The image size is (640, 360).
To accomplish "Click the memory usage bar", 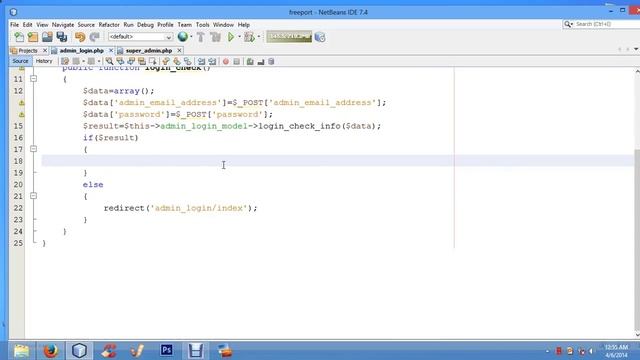I will [289, 37].
